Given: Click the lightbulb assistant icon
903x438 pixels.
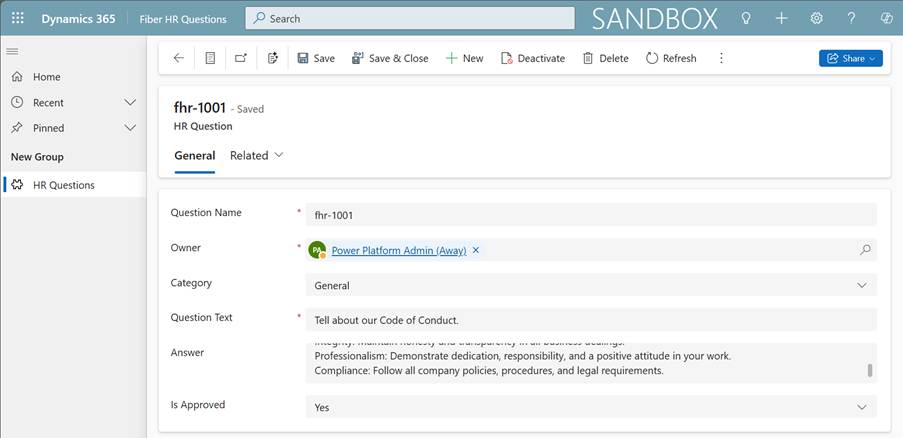Looking at the screenshot, I should 745,18.
